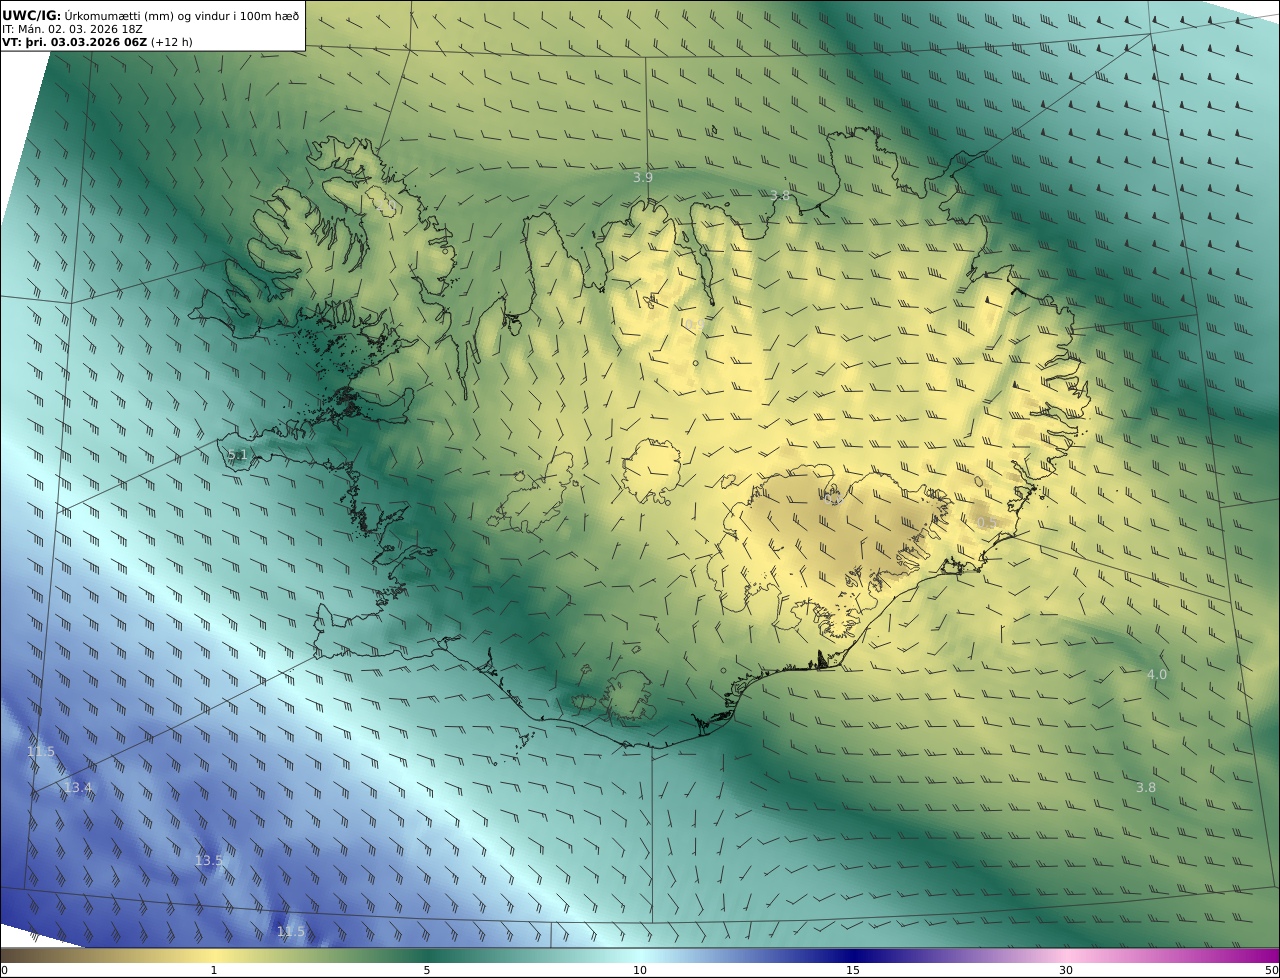The image size is (1280, 978).
Task: Click the colorbar tick label '50'
Action: [x=1271, y=970]
